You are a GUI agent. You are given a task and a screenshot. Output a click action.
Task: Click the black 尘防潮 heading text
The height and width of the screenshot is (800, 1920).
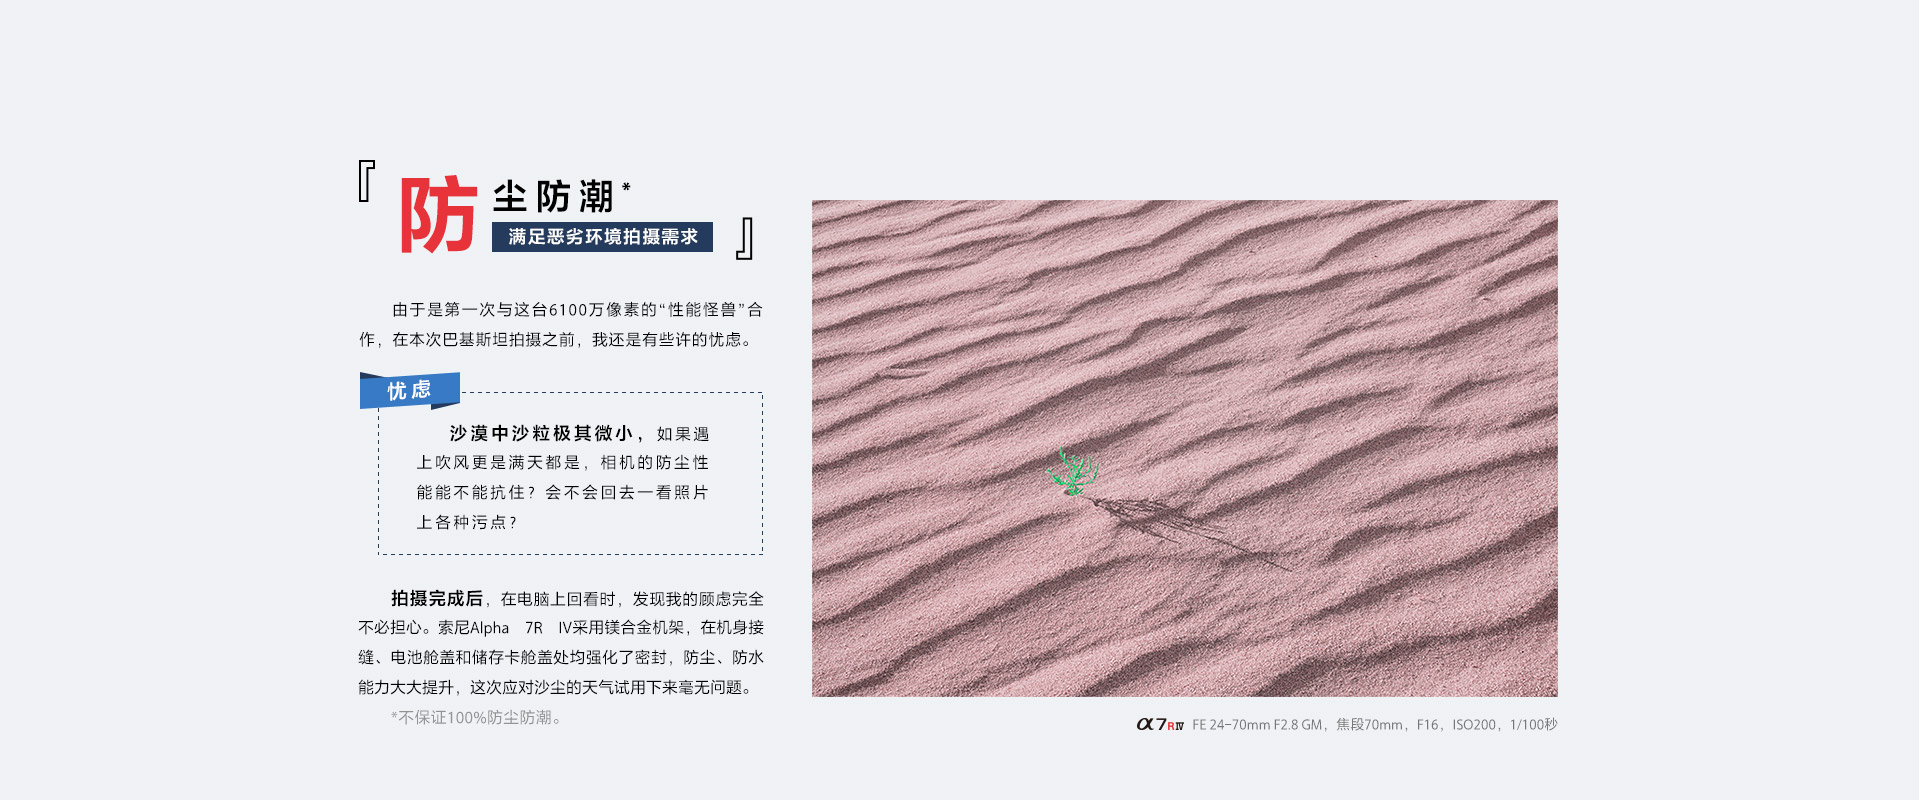point(553,197)
